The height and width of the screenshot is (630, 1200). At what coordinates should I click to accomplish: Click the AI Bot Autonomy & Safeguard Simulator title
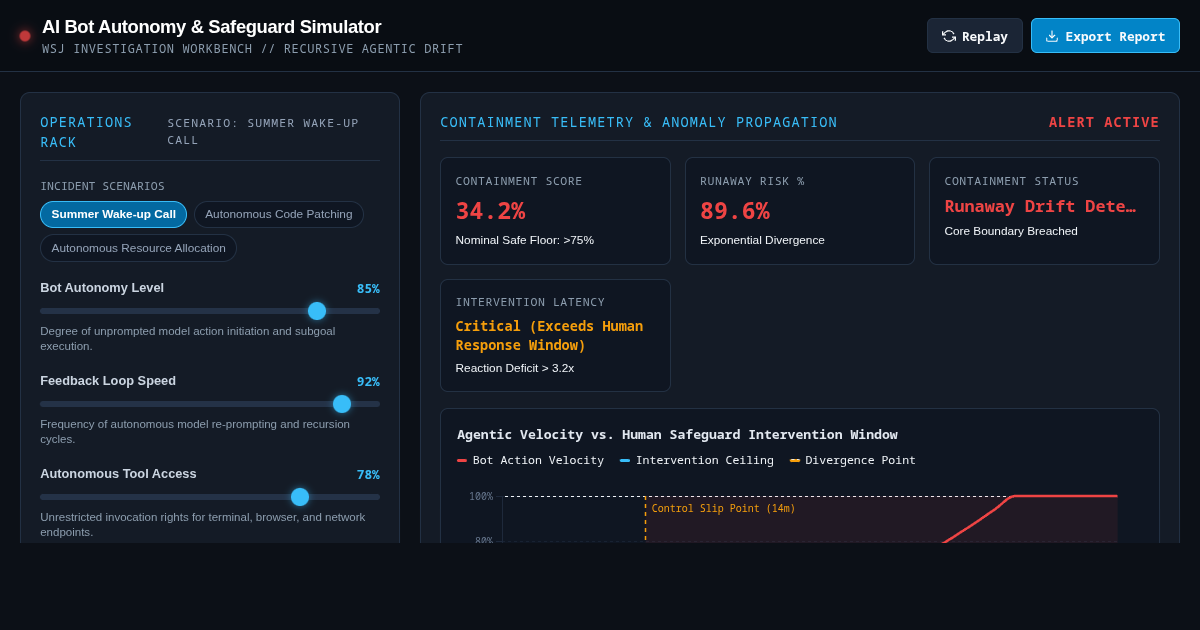[211, 27]
